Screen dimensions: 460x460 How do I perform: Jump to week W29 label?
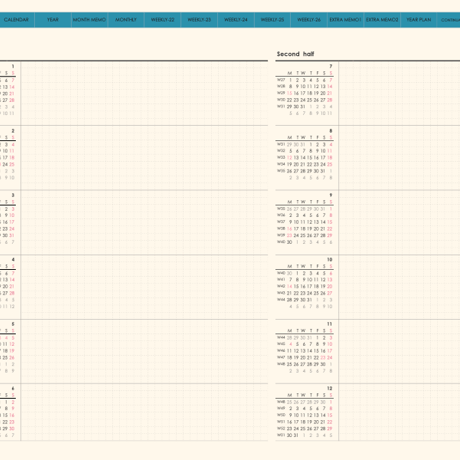point(281,93)
